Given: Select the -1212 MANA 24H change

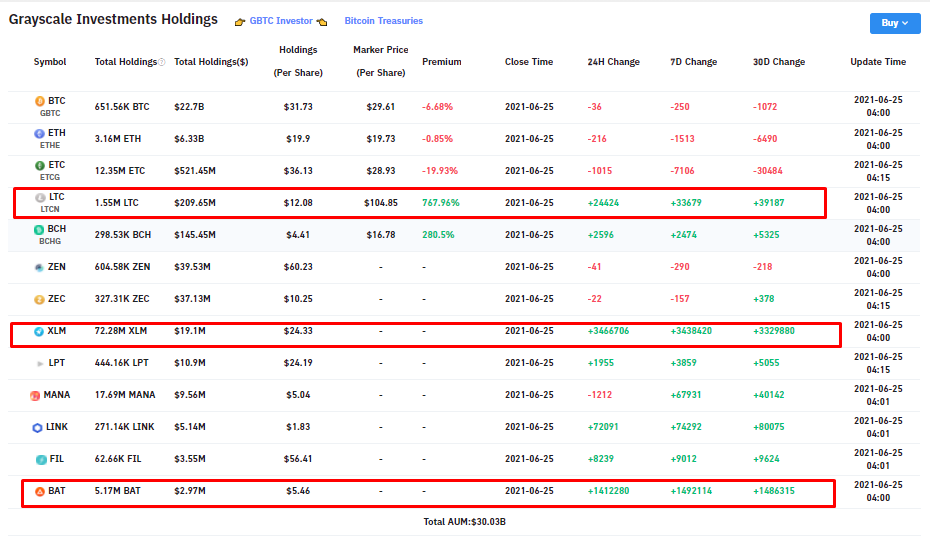Looking at the screenshot, I should pos(600,395).
